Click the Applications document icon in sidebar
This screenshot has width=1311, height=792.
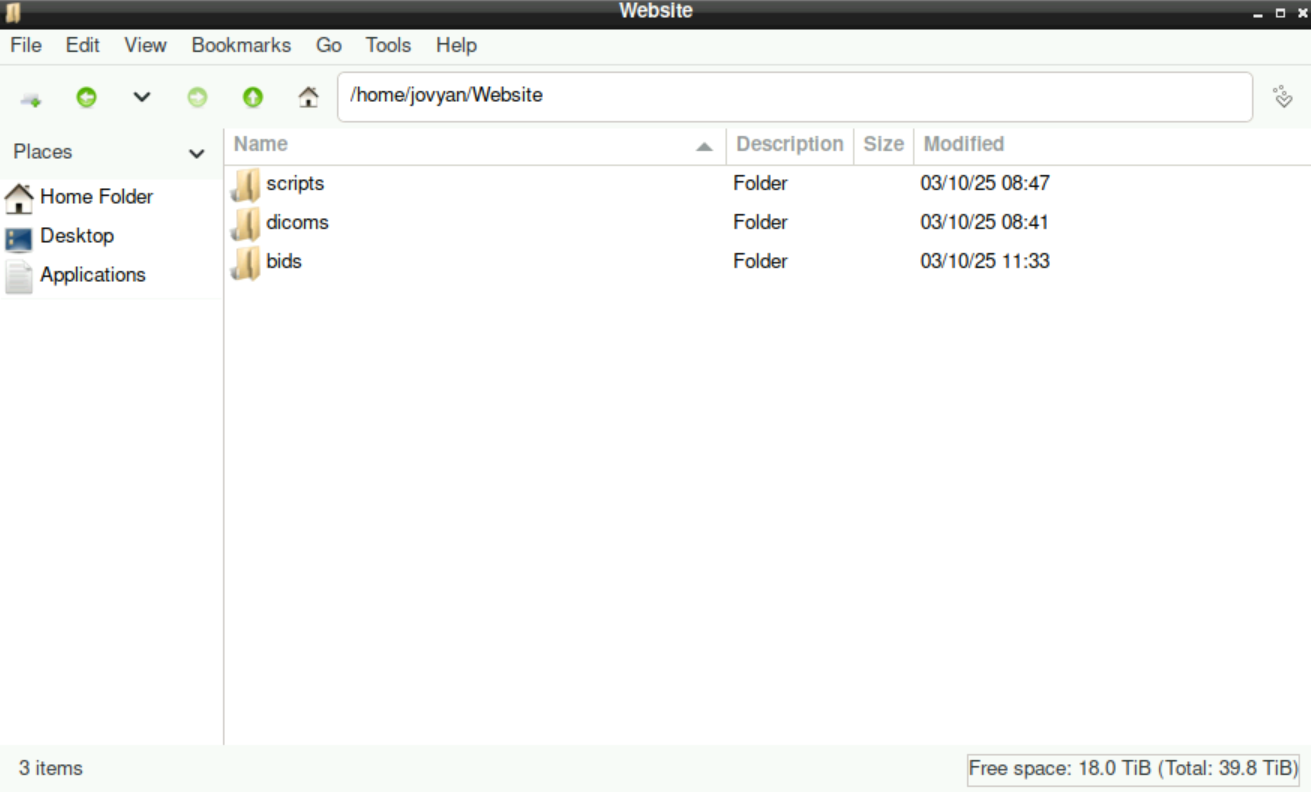point(19,277)
